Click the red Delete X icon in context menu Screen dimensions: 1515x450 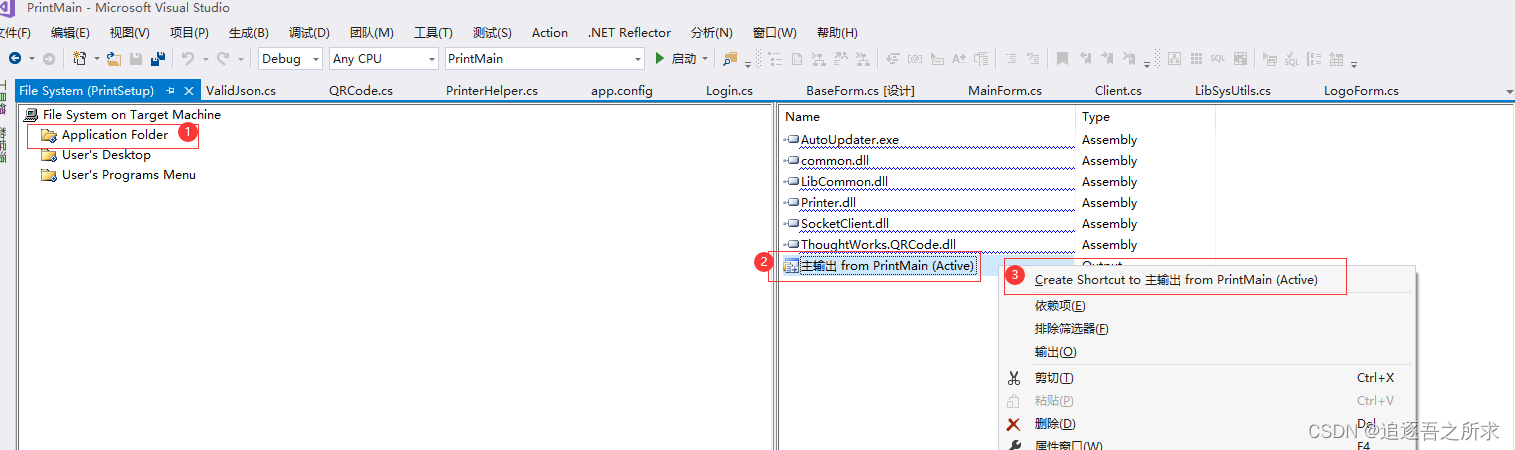1014,424
